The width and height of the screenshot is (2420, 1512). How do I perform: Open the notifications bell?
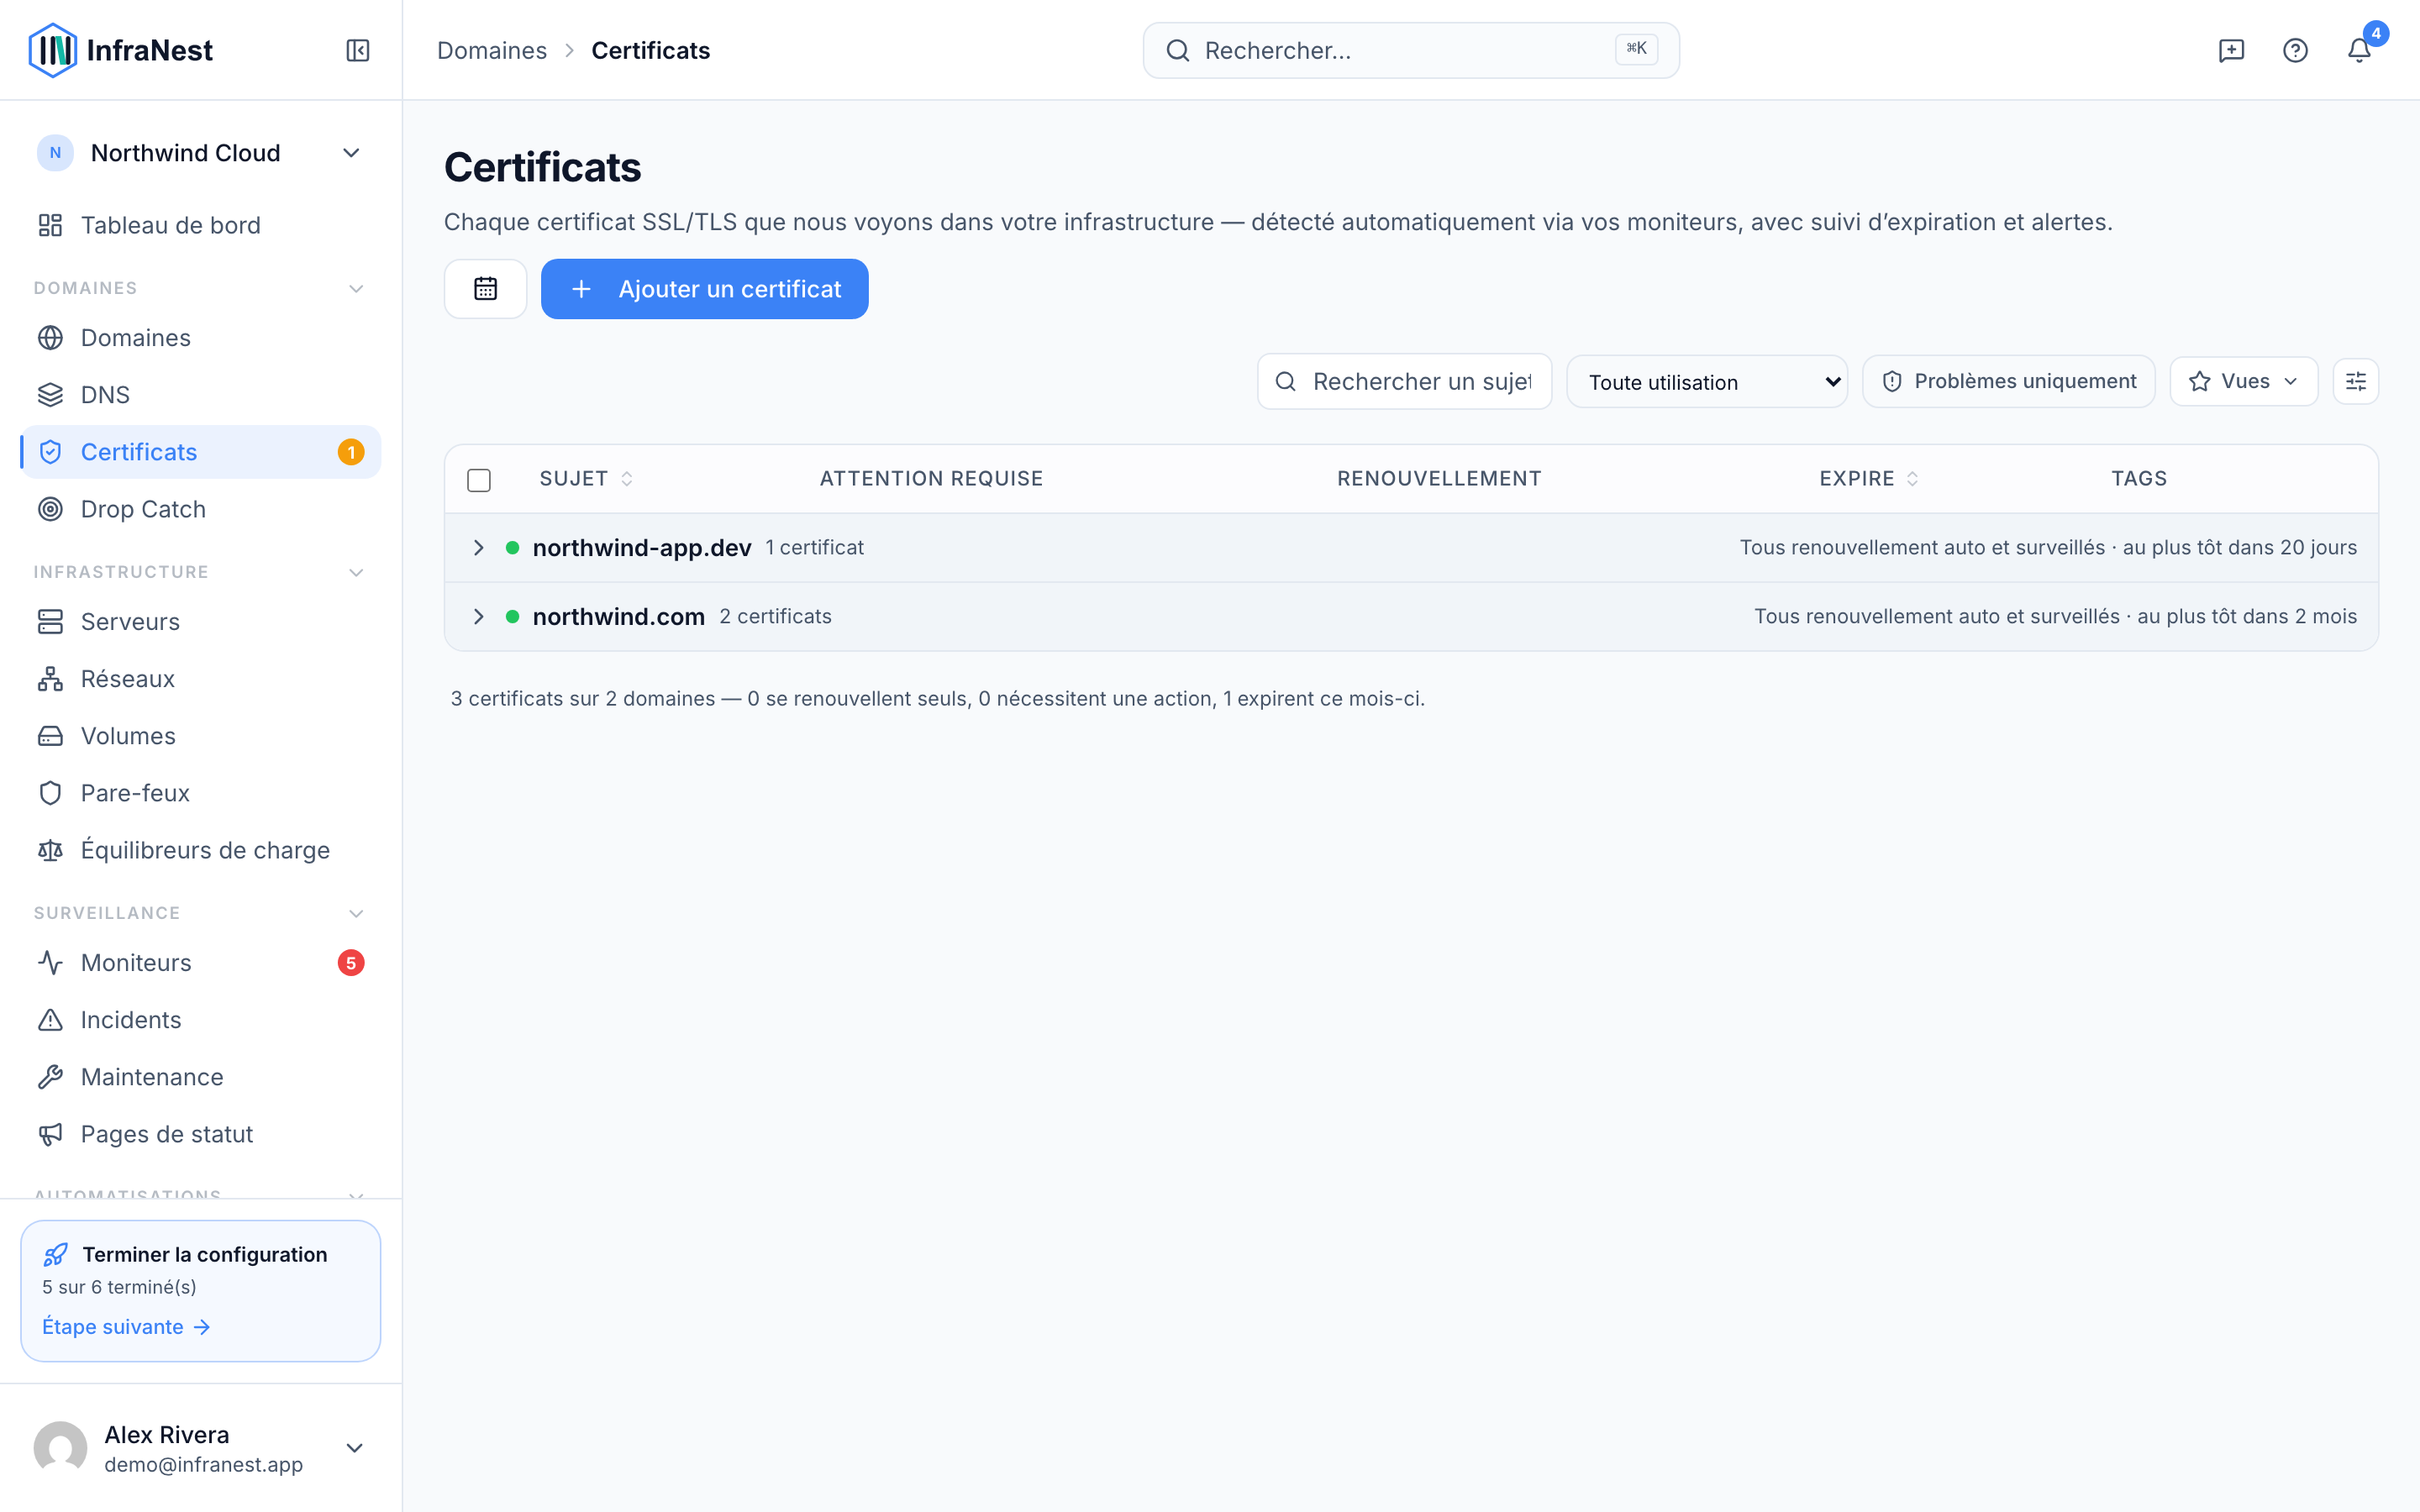(2359, 50)
